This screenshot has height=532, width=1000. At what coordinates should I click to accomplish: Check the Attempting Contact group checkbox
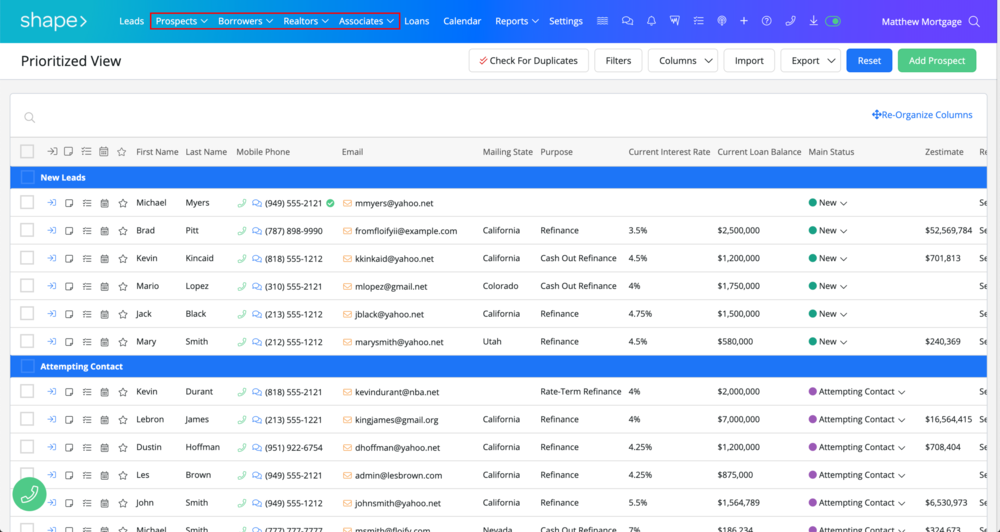tap(27, 367)
